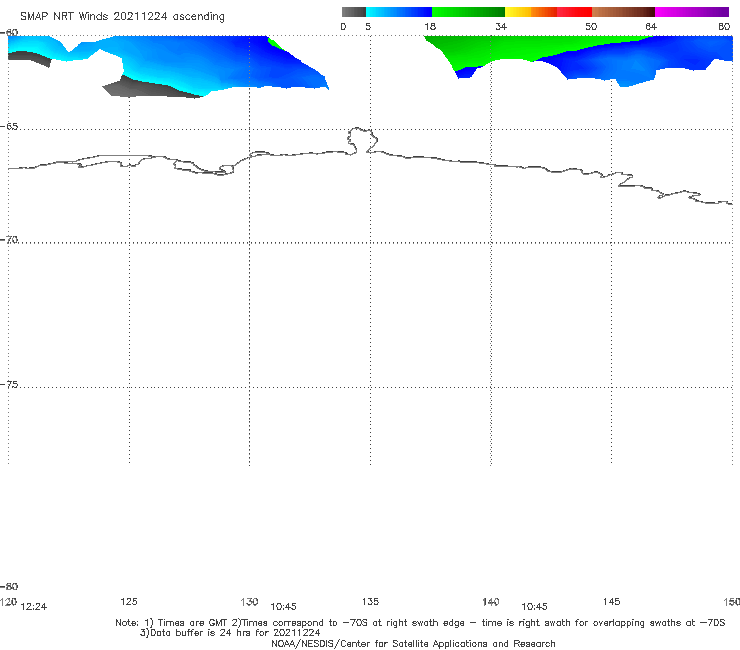This screenshot has width=740, height=650.
Task: Click the magenta-purple 64-80 colorbar segment
Action: tap(692, 12)
